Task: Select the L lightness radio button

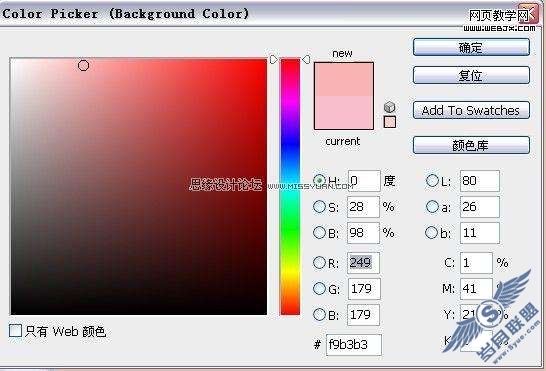Action: click(432, 180)
